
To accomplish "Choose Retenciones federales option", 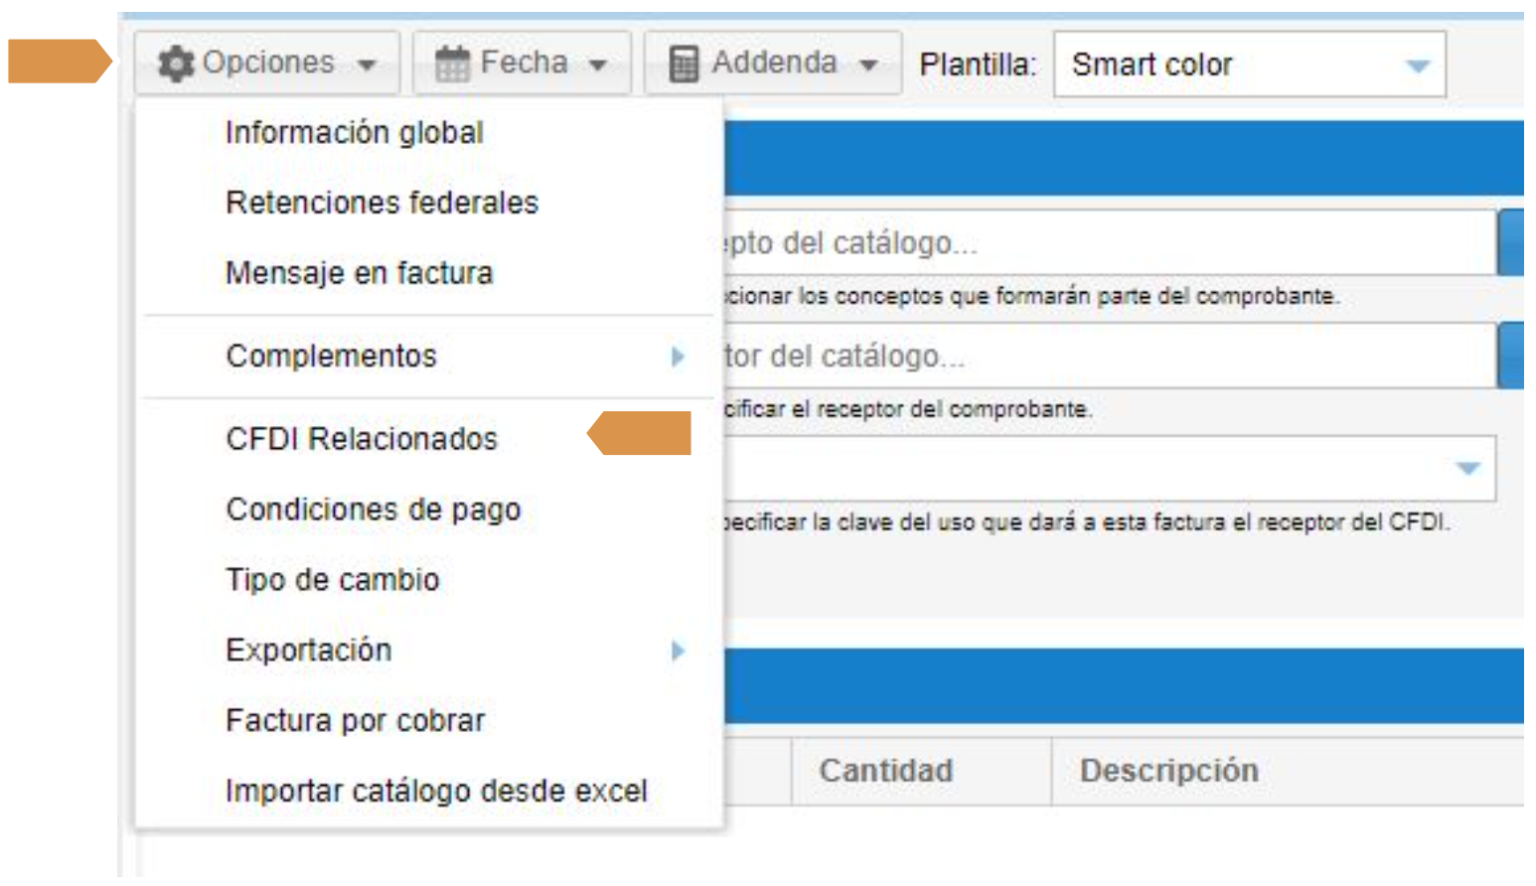I will (382, 203).
